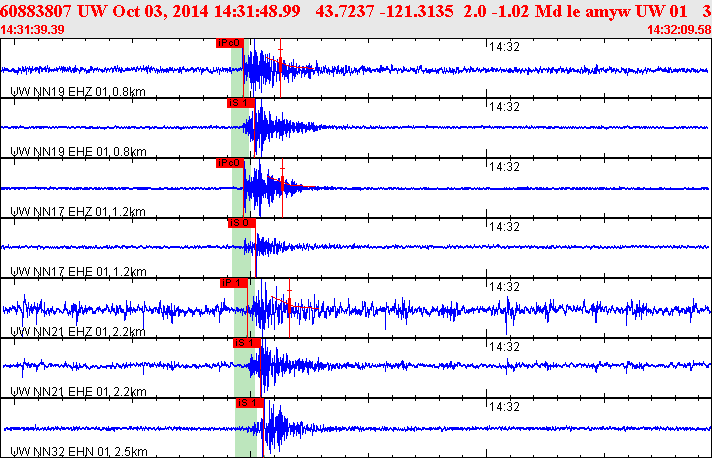Select the UW NN17 EHE 01 1.2km label
The image size is (712, 458).
tap(78, 271)
